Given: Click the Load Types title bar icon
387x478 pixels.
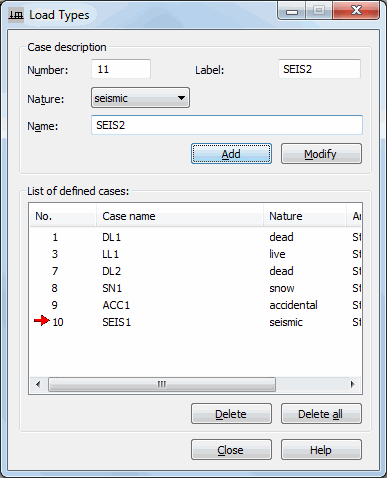Looking at the screenshot, I should (16, 15).
